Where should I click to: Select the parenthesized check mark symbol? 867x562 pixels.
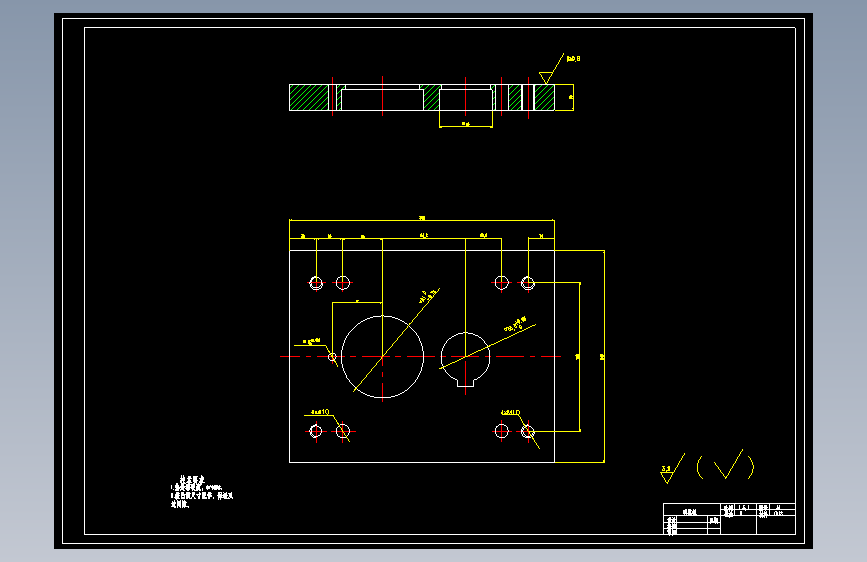tap(725, 465)
